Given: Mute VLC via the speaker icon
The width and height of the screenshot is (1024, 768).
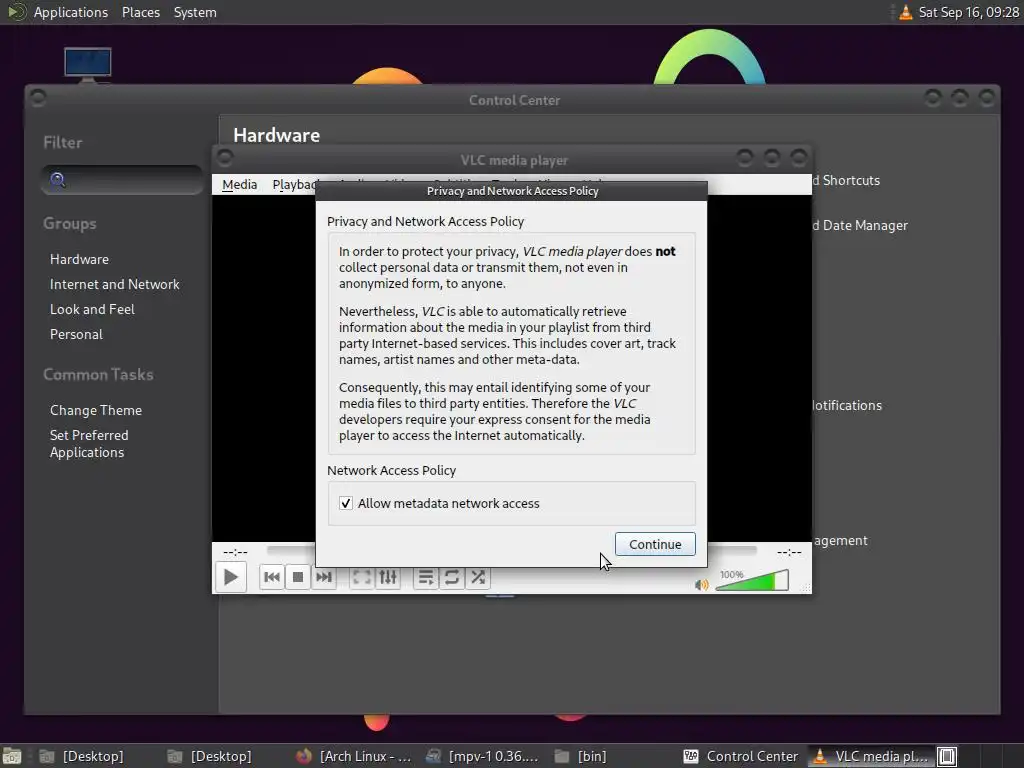Looking at the screenshot, I should tap(702, 584).
